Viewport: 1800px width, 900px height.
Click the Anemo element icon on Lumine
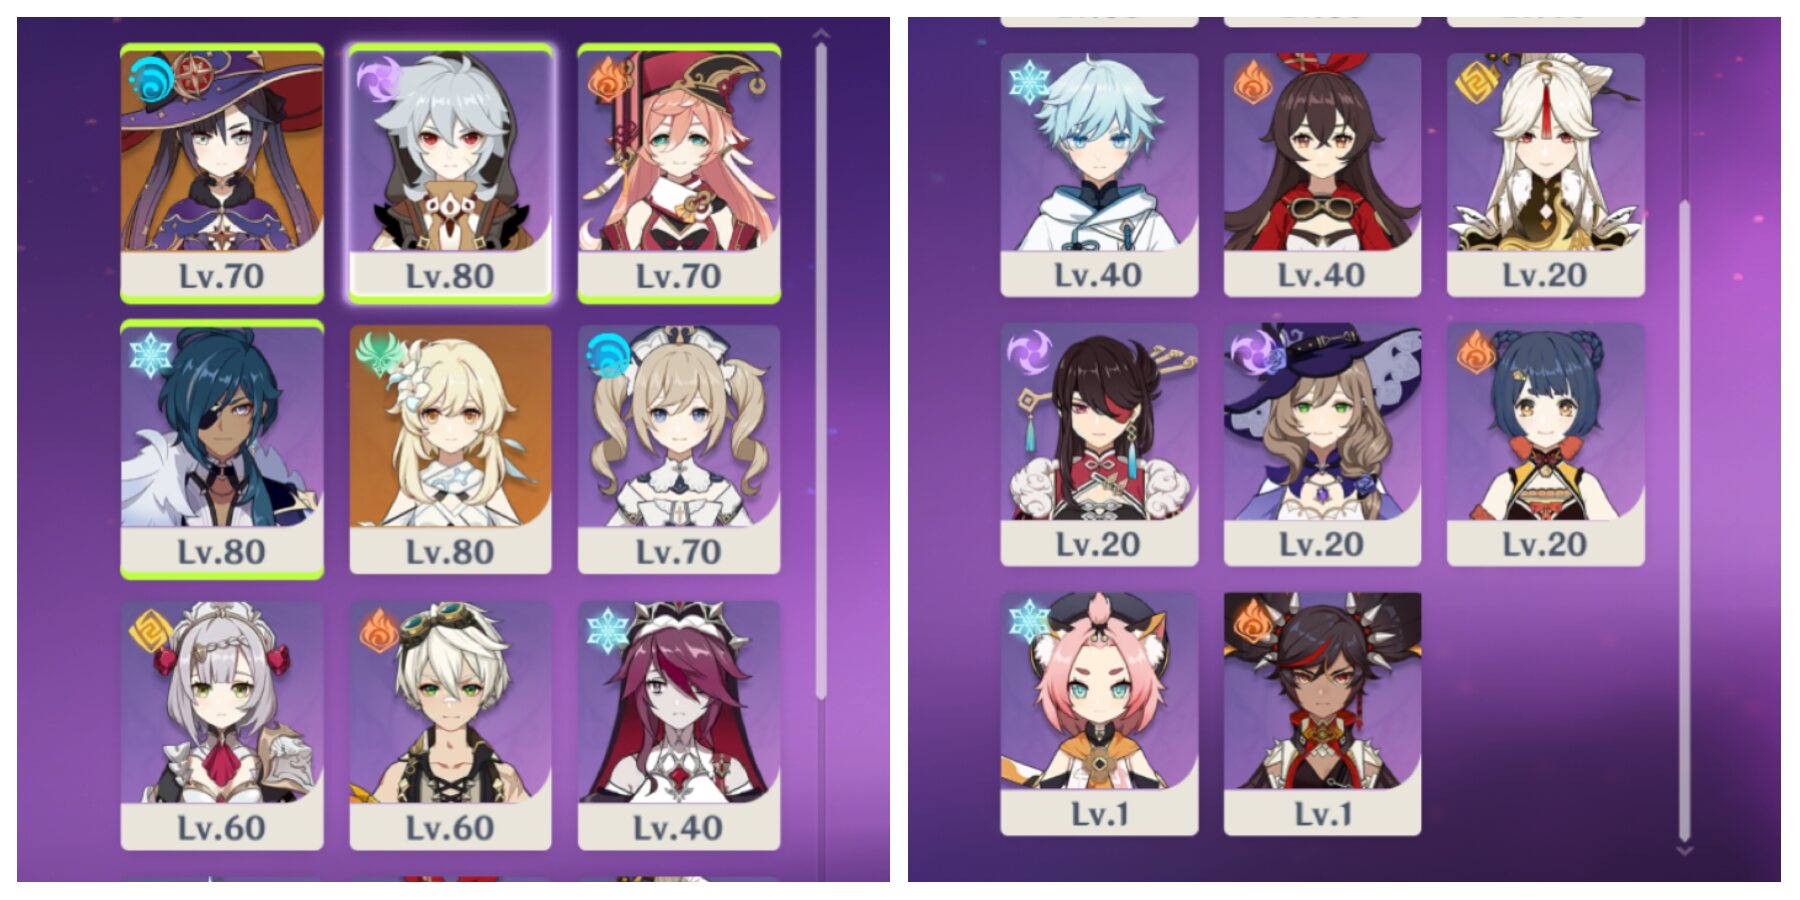[381, 354]
